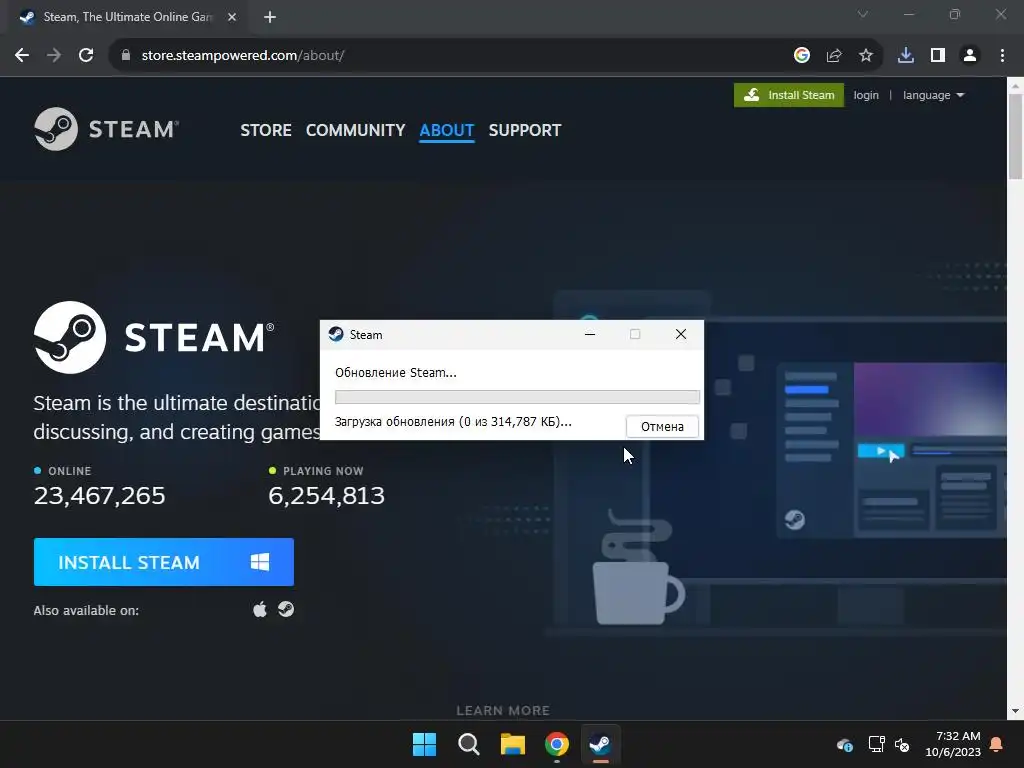This screenshot has height=768, width=1024.
Task: Click the PLAYING NOW count 6,254,813
Action: coord(327,496)
